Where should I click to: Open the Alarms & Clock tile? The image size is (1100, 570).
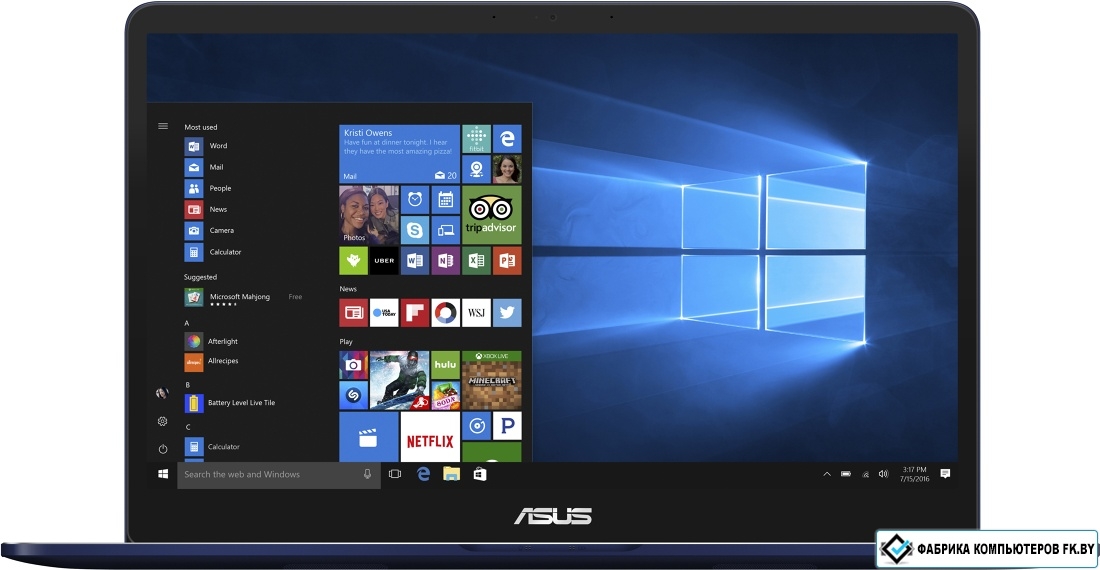coord(415,200)
